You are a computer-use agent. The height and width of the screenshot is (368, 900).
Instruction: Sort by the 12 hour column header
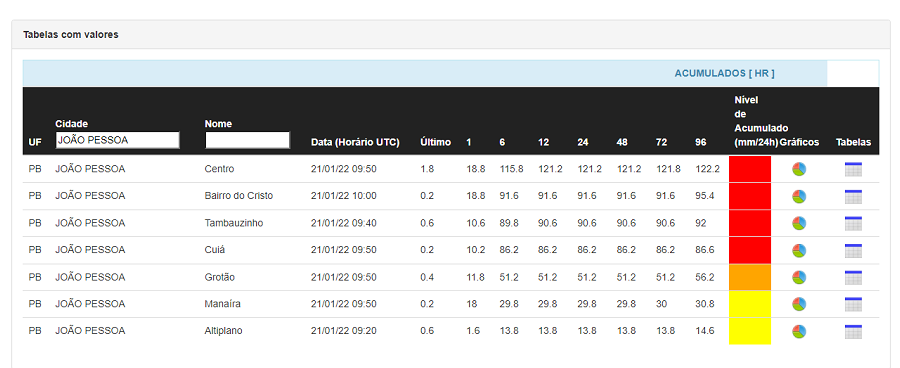point(544,142)
